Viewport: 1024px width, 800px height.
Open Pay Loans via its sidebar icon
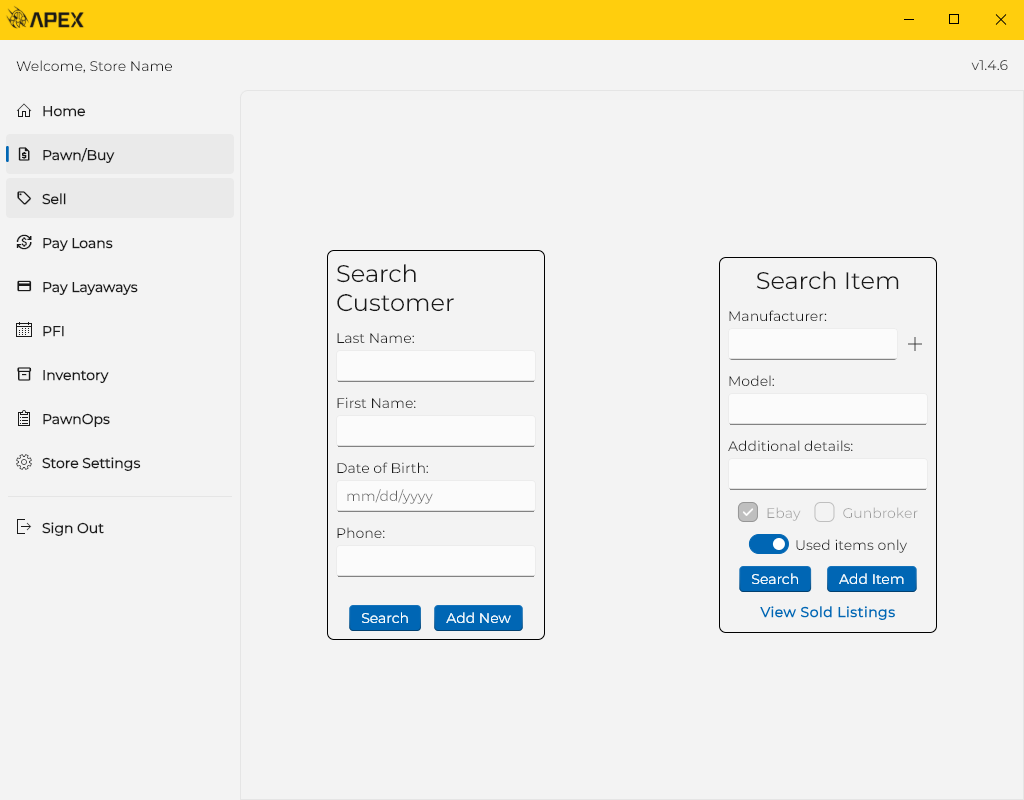pyautogui.click(x=24, y=243)
